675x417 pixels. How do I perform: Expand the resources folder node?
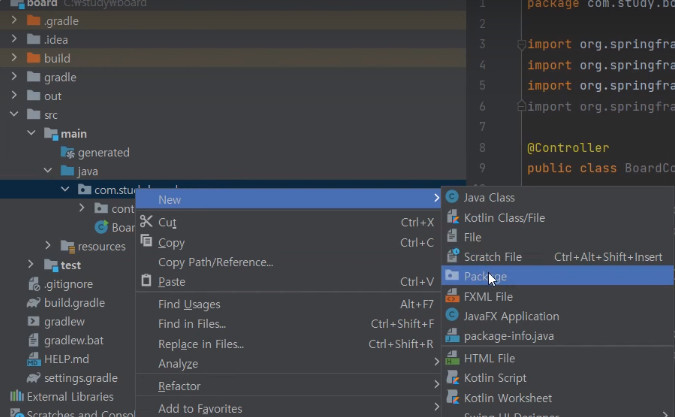pos(48,246)
